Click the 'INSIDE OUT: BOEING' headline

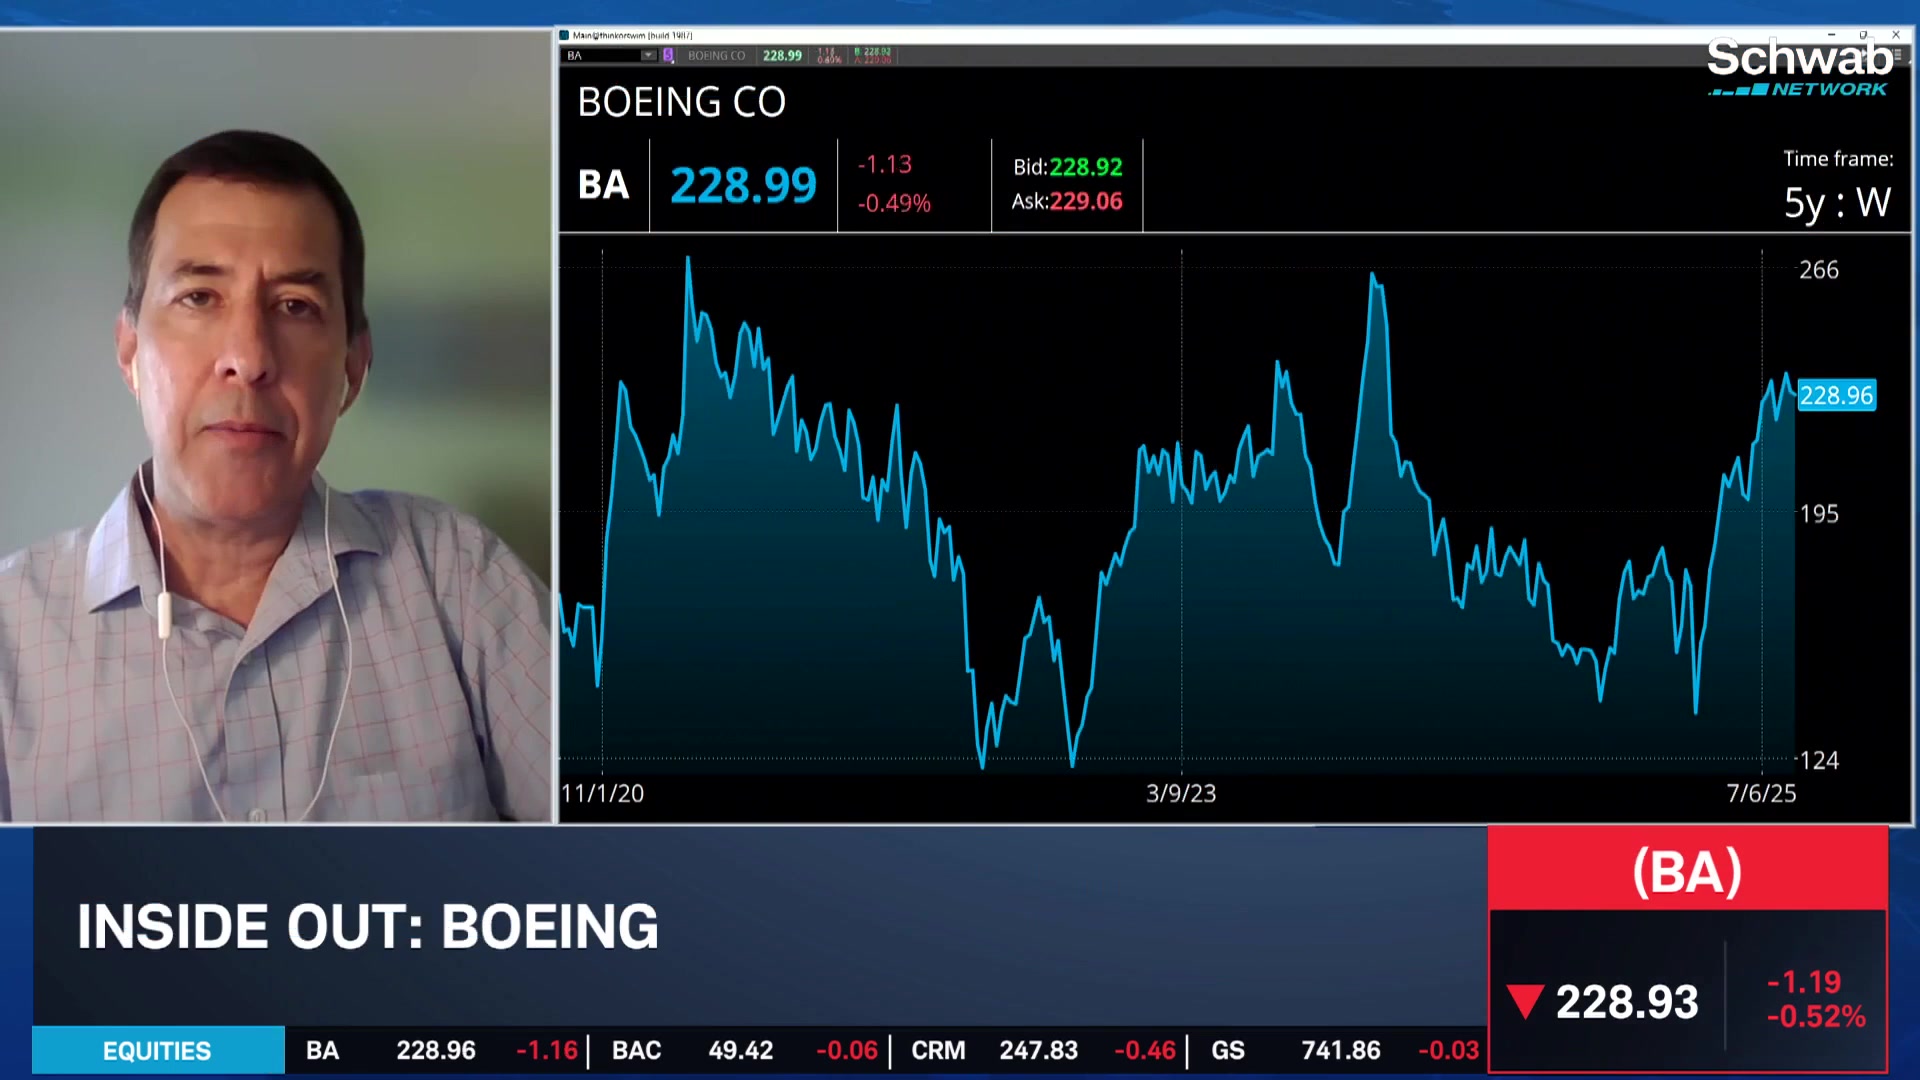pos(368,927)
